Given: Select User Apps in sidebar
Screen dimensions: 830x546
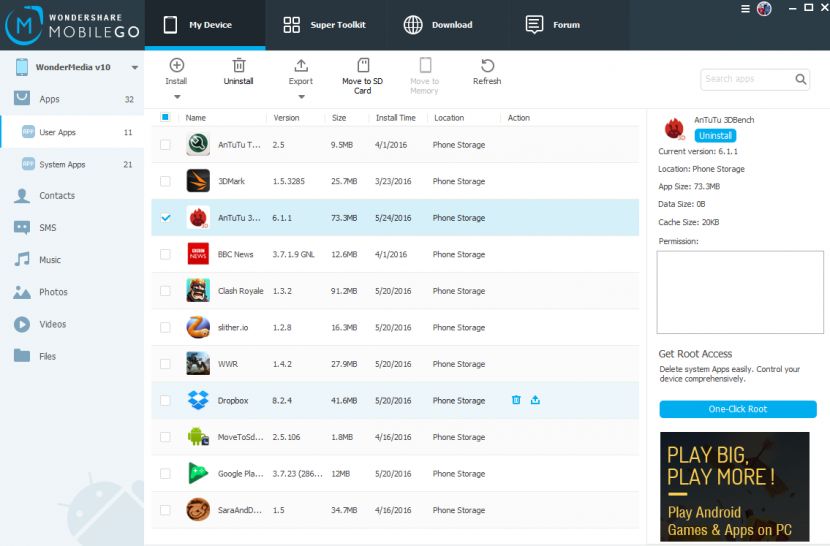Looking at the screenshot, I should (72, 132).
